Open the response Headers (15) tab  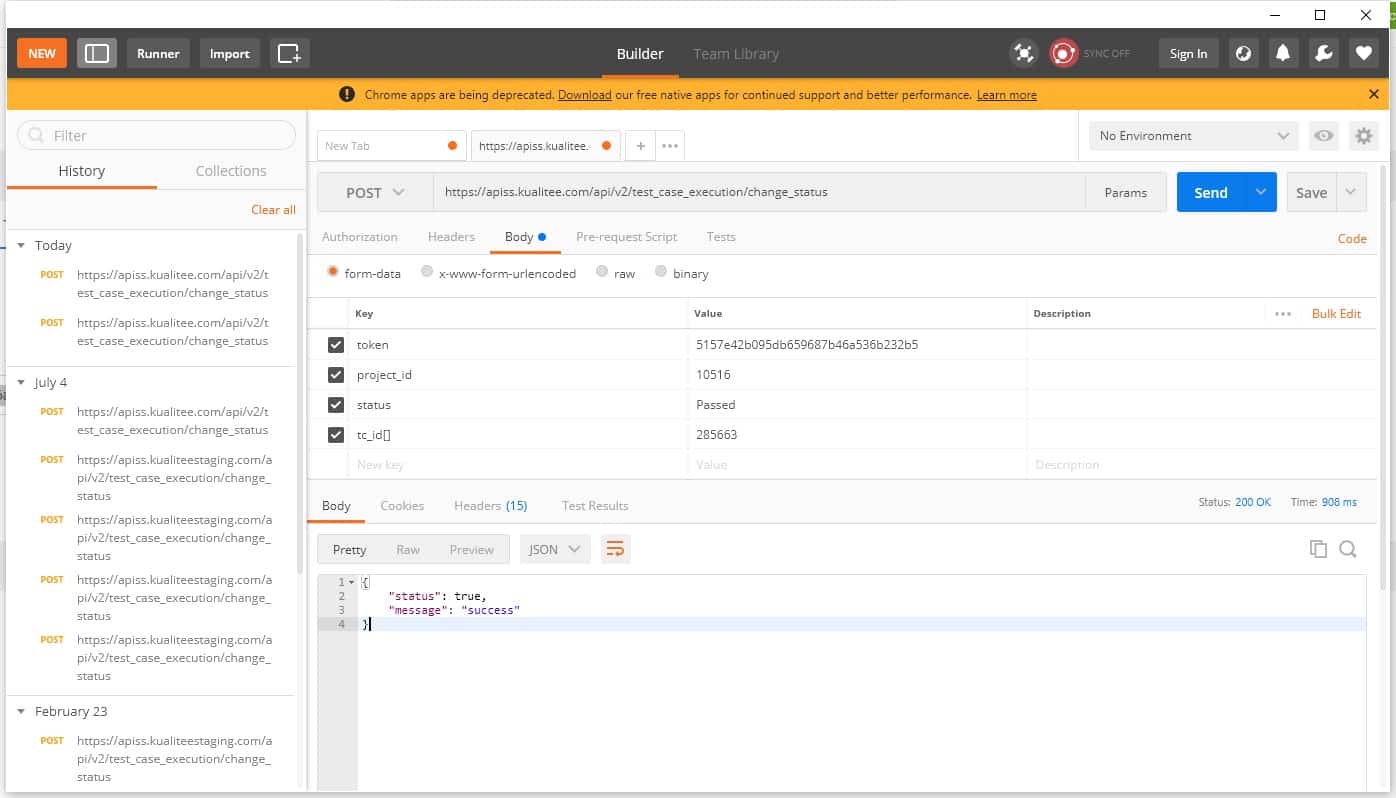point(490,506)
